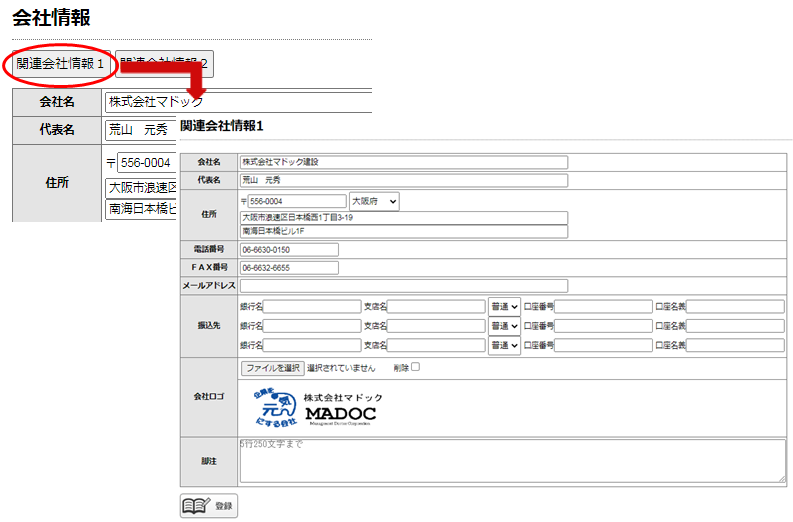793x522 pixels.
Task: Switch to the 関連会社情報 2 tab
Action: pyautogui.click(x=164, y=64)
